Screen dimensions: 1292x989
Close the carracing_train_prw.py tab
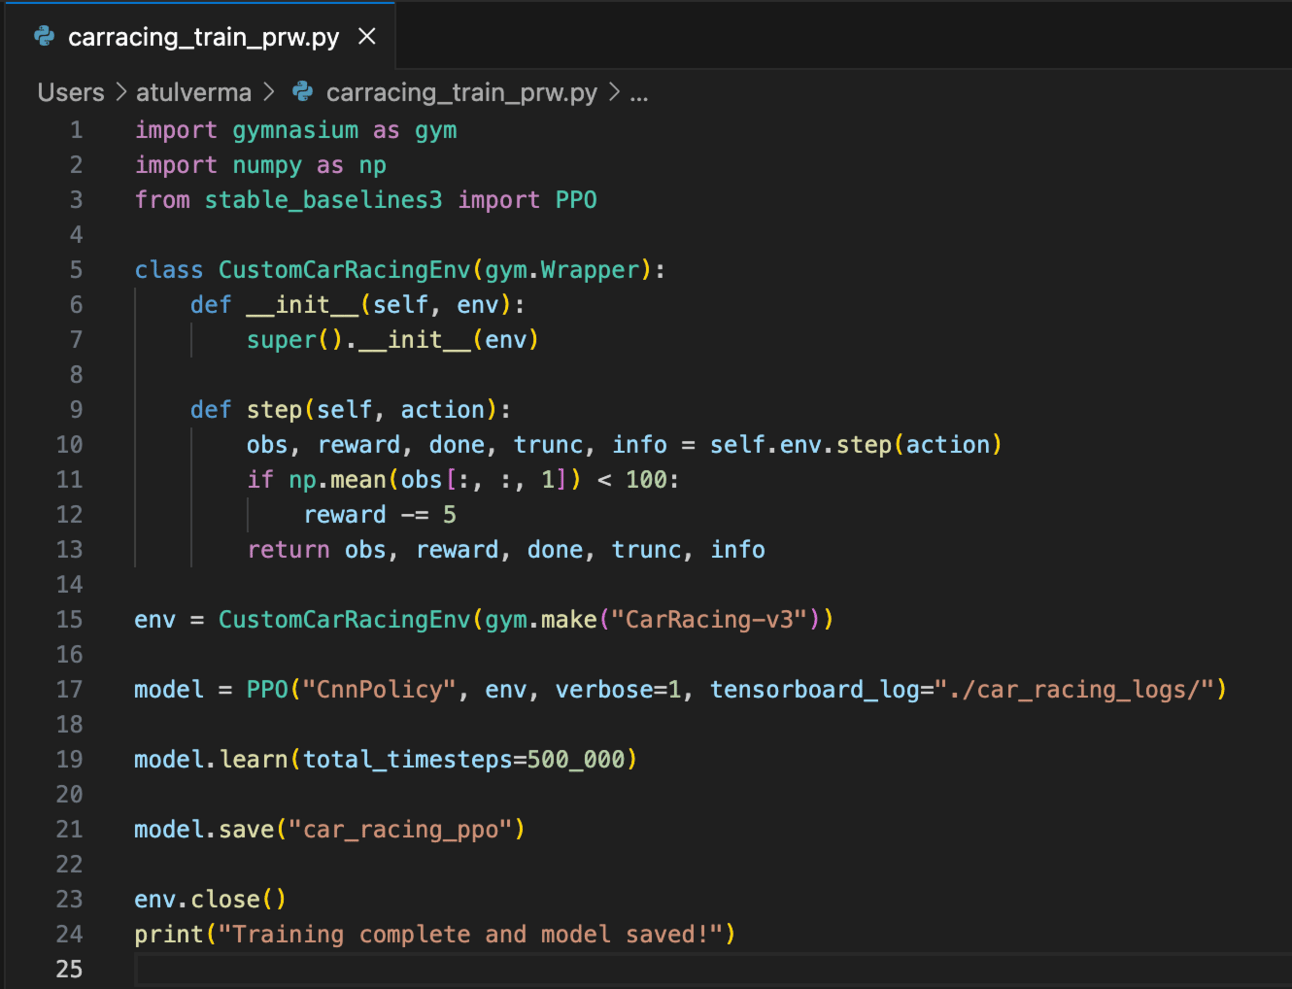367,37
